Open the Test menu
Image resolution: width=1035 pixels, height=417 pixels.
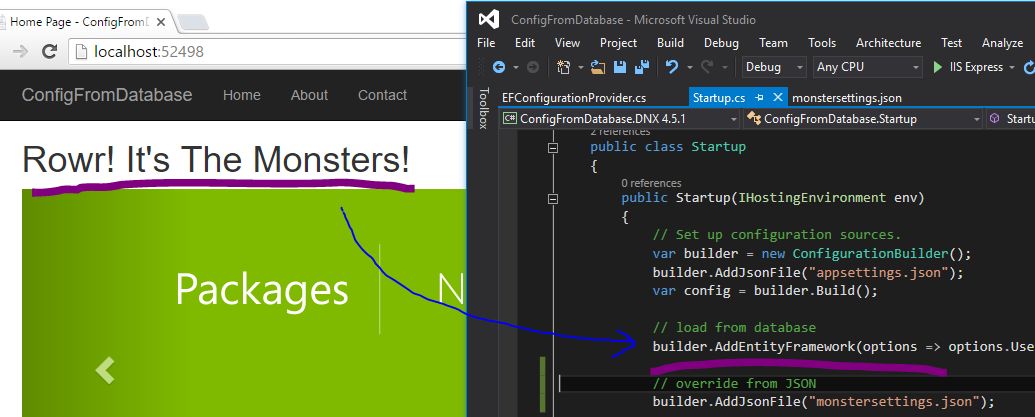951,43
